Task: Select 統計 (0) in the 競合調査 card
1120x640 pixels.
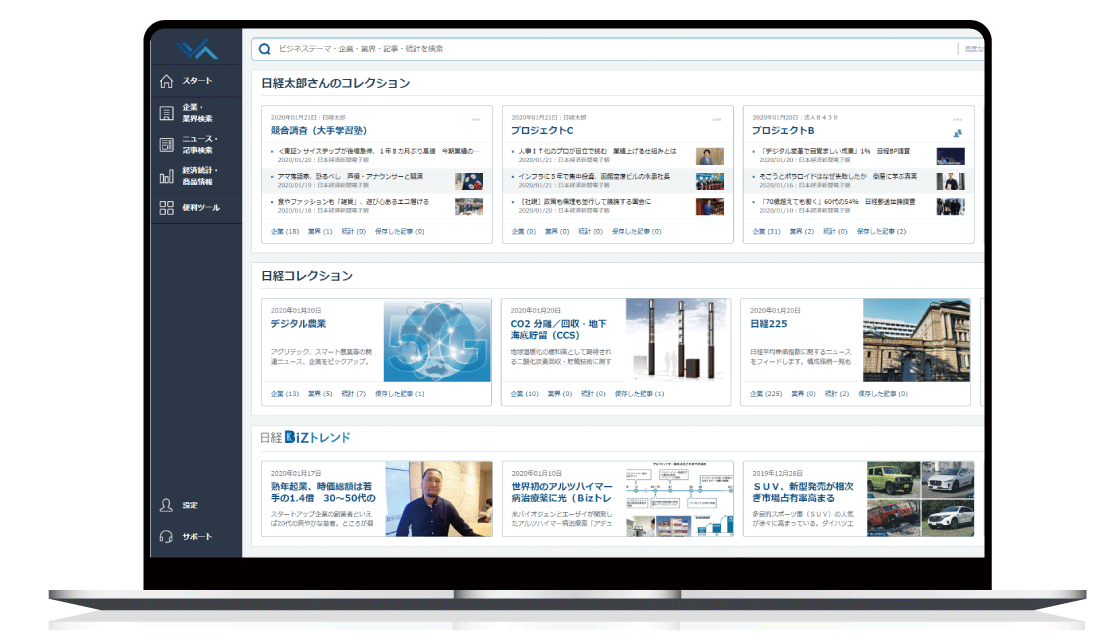Action: click(x=354, y=231)
